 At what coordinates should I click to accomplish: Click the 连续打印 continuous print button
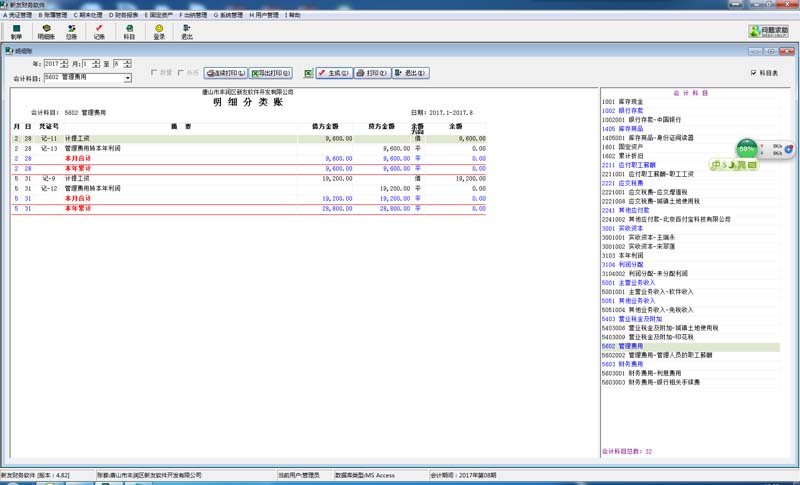coord(226,73)
